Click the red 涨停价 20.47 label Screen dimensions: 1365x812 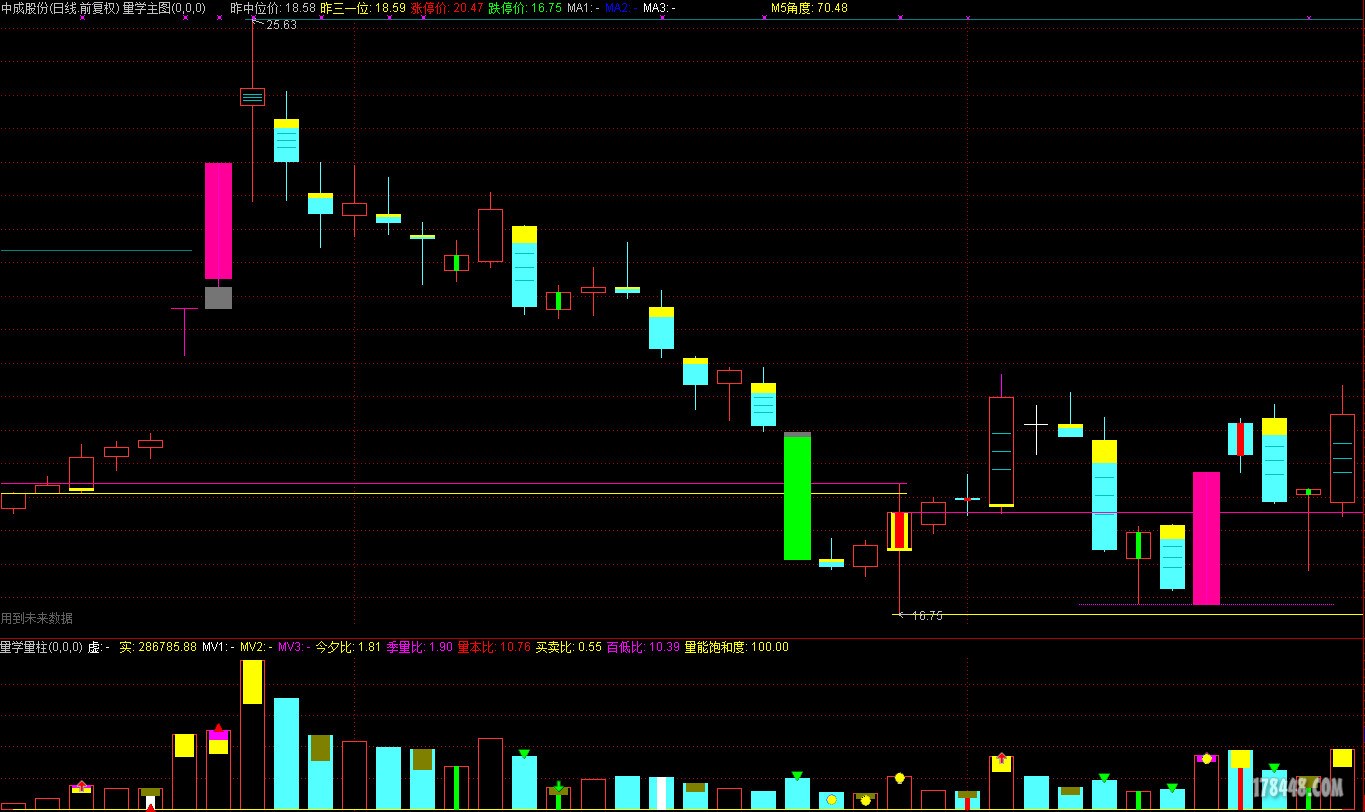[x=447, y=8]
